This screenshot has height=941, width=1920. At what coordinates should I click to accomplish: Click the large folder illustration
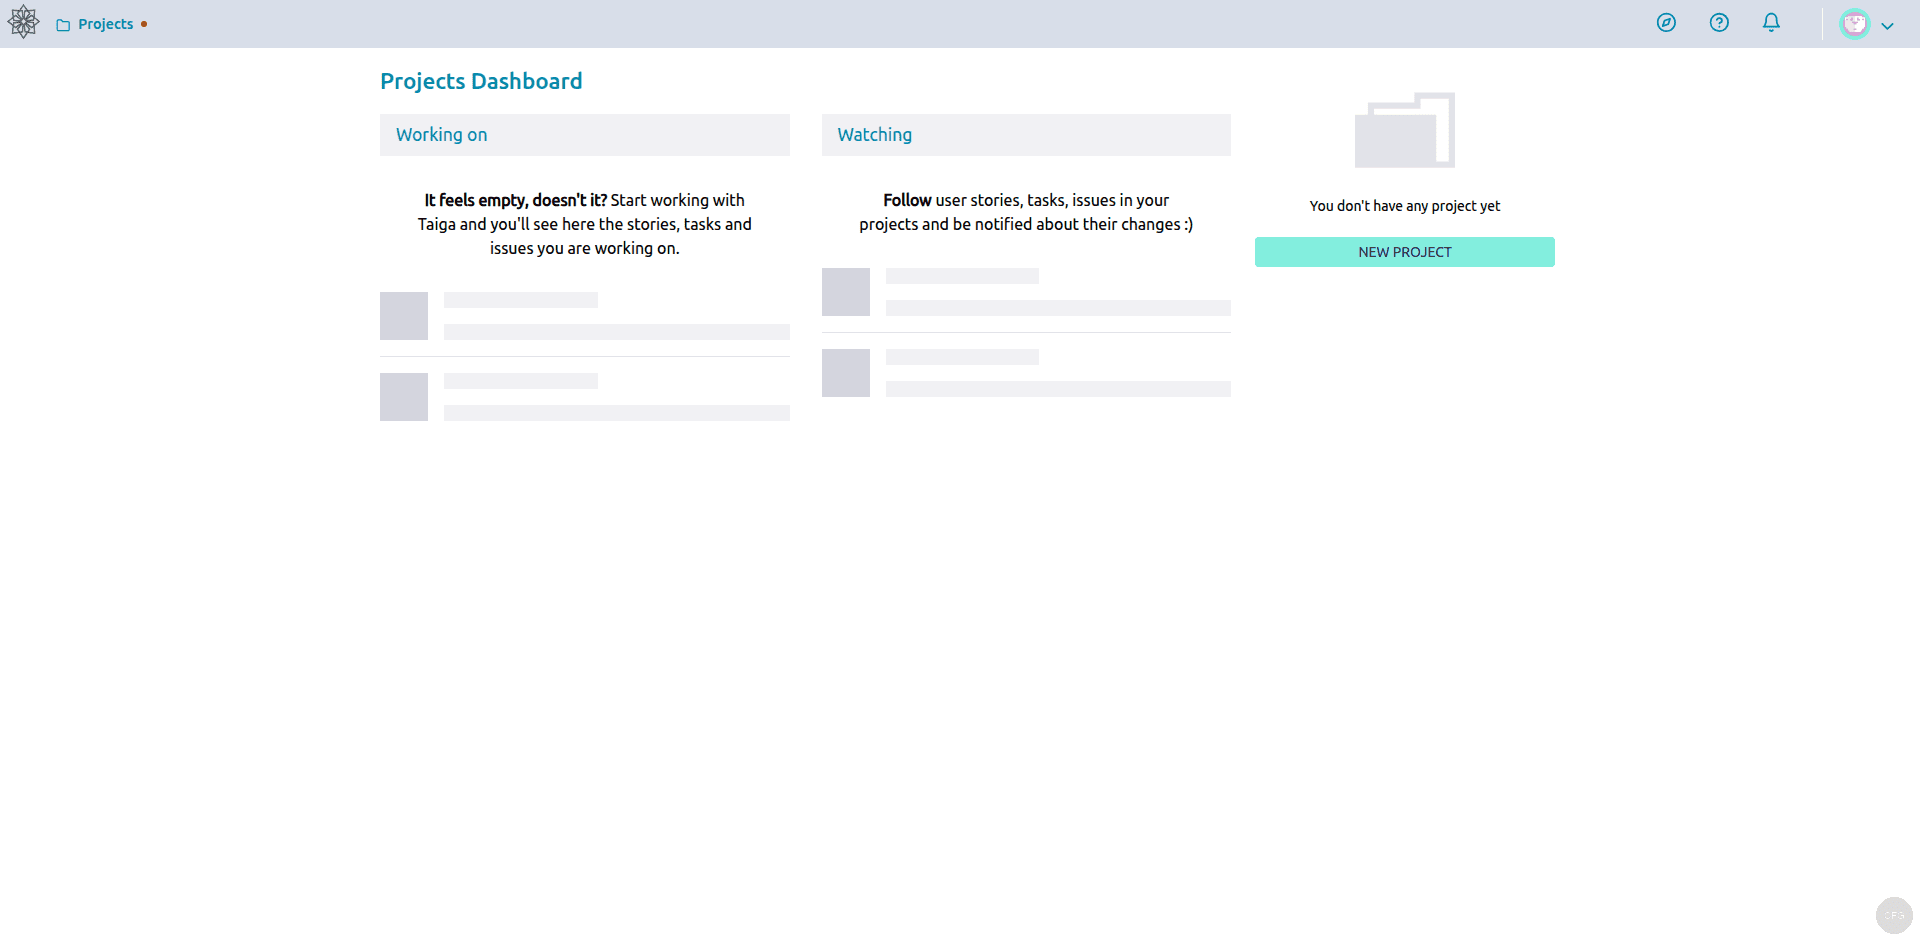[1404, 130]
